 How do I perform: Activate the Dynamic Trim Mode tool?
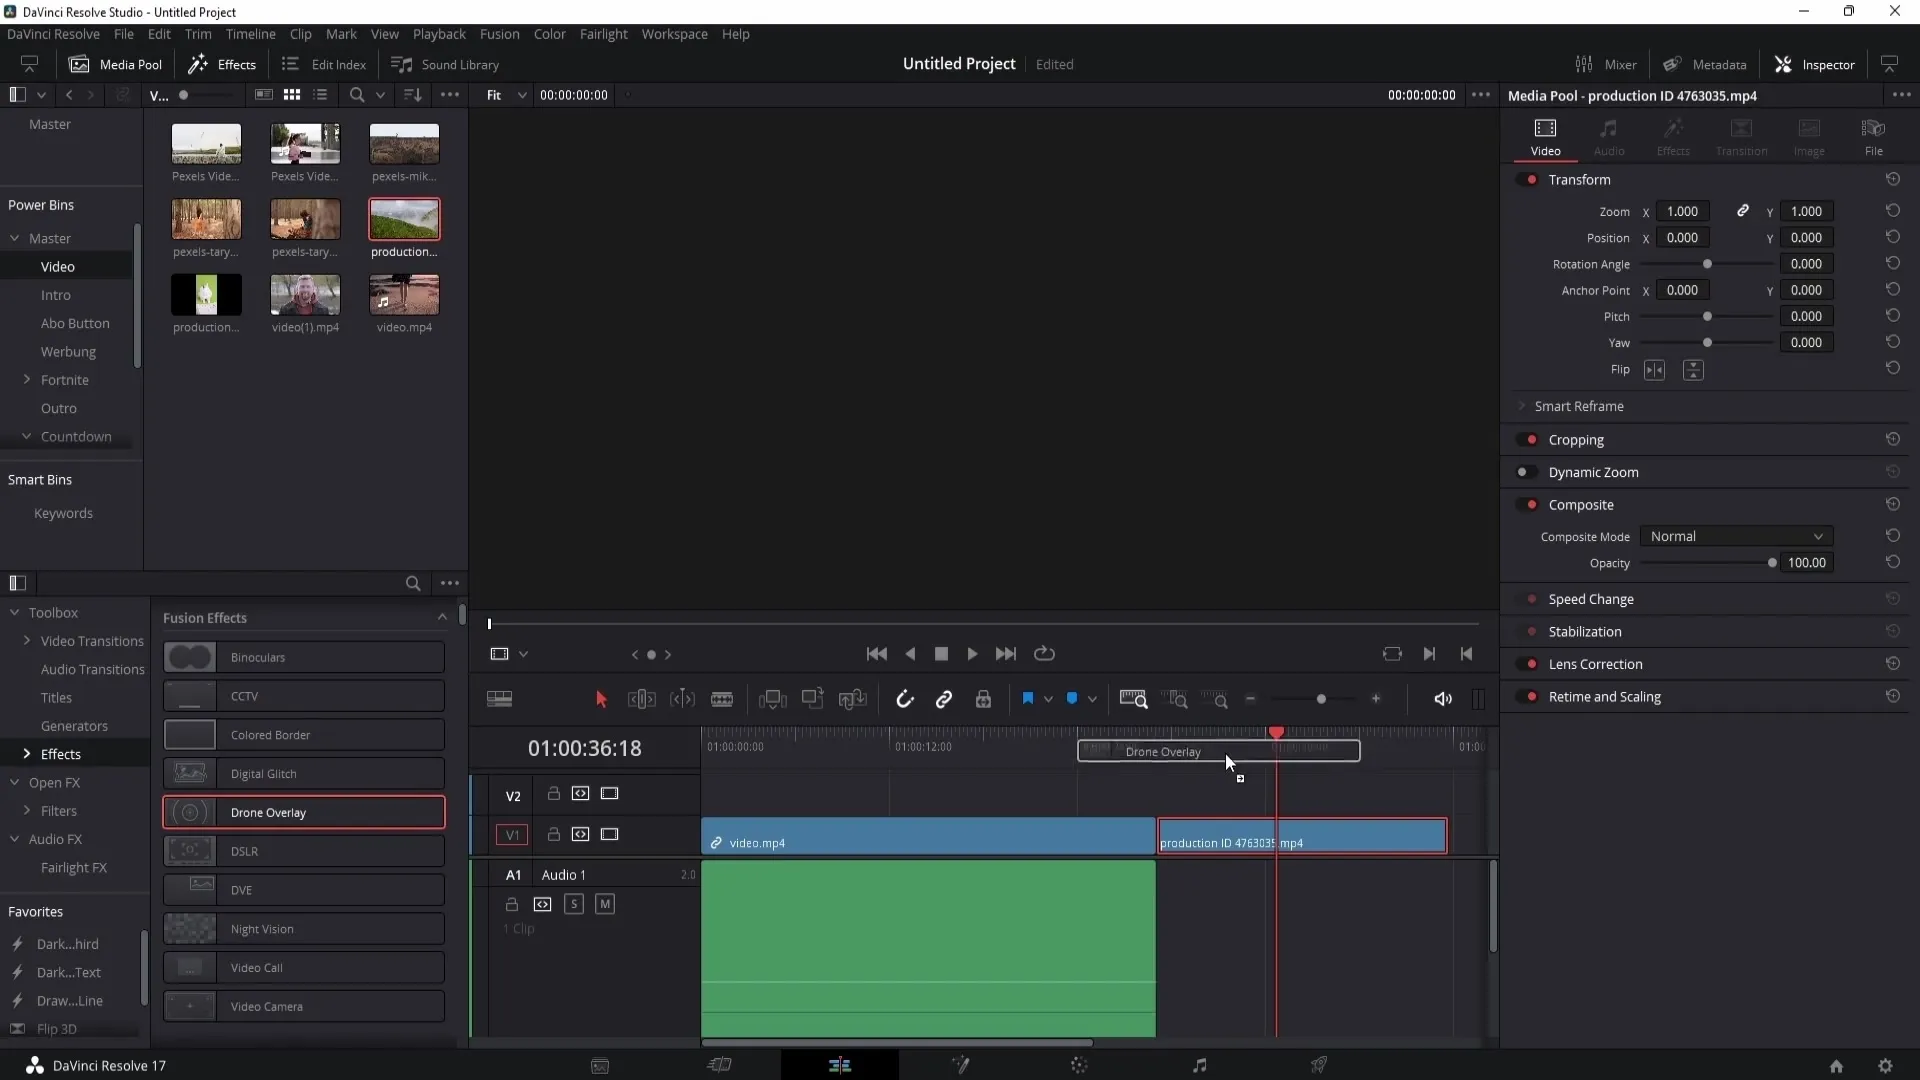point(682,700)
